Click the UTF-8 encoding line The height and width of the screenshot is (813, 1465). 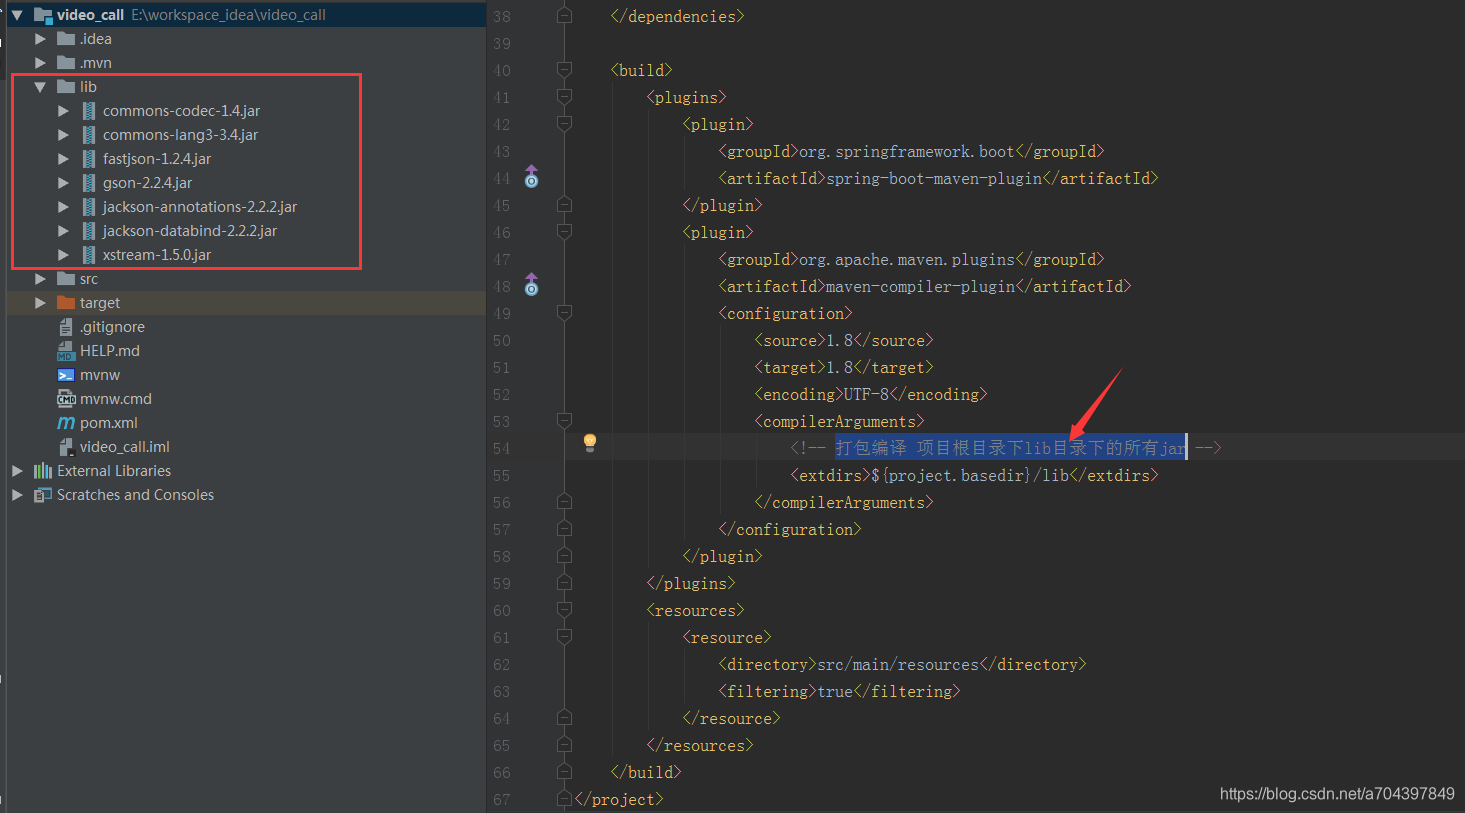870,394
